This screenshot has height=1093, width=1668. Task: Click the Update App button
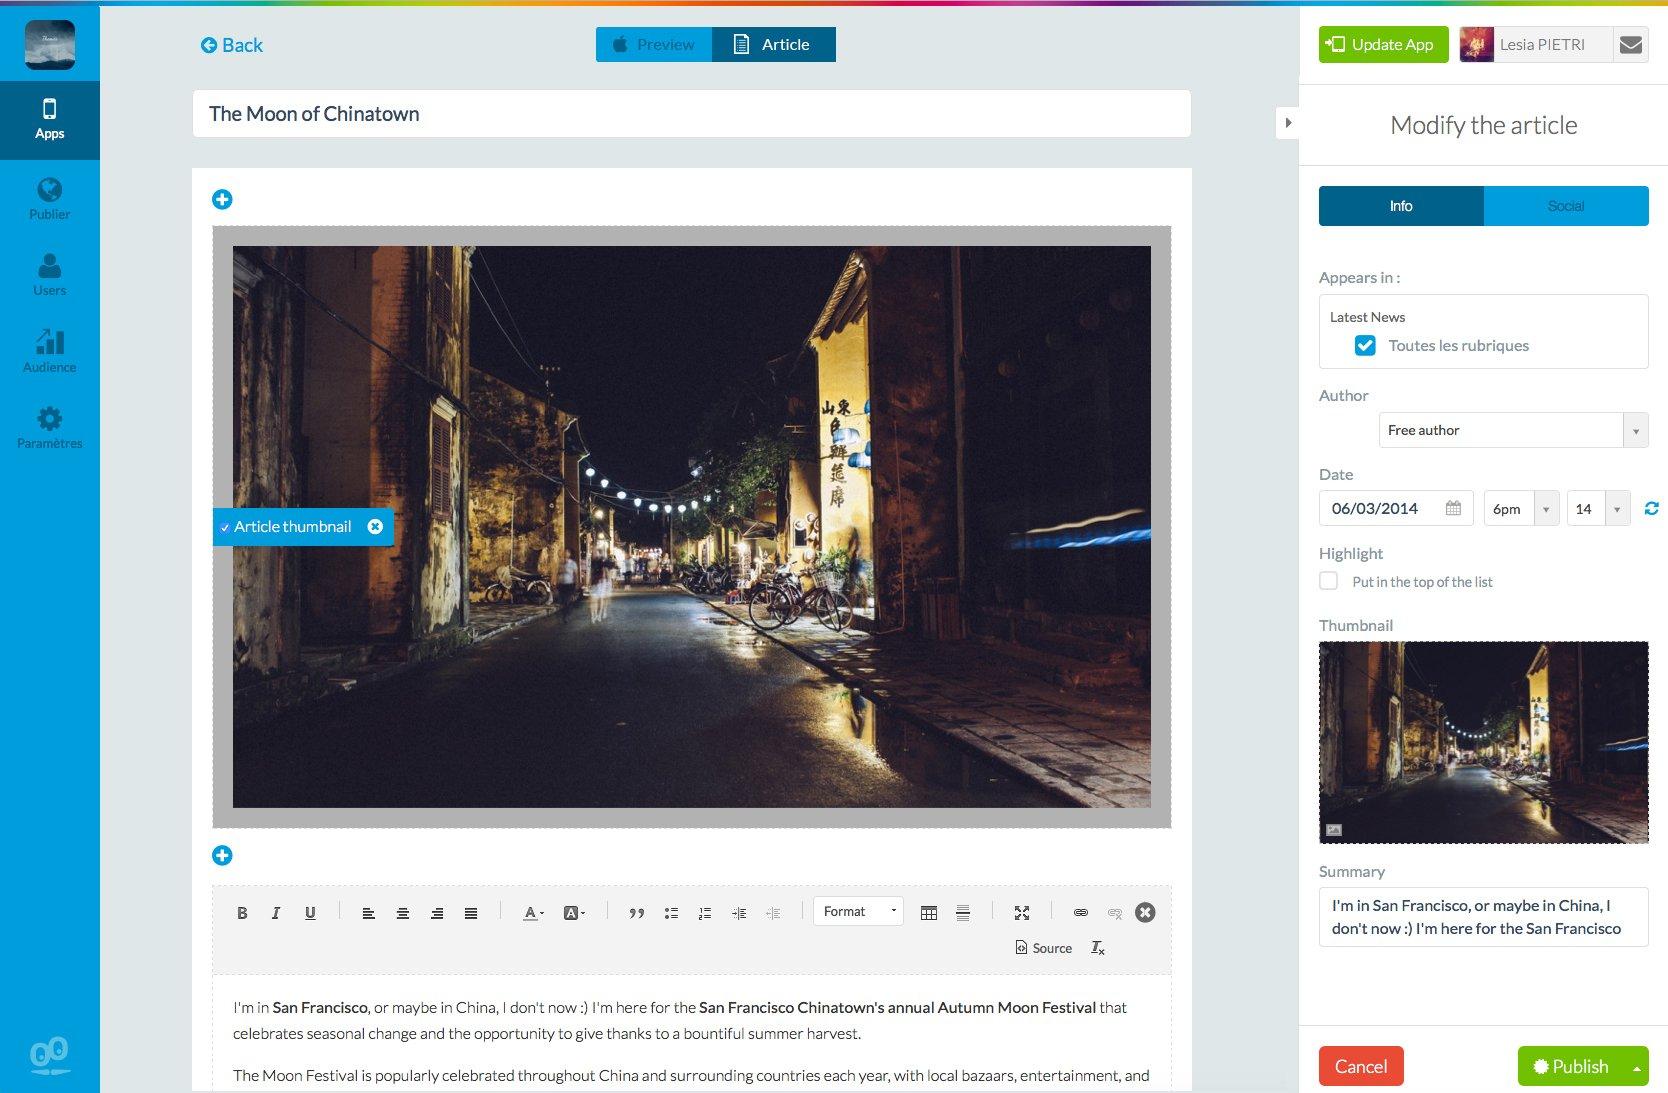point(1382,45)
